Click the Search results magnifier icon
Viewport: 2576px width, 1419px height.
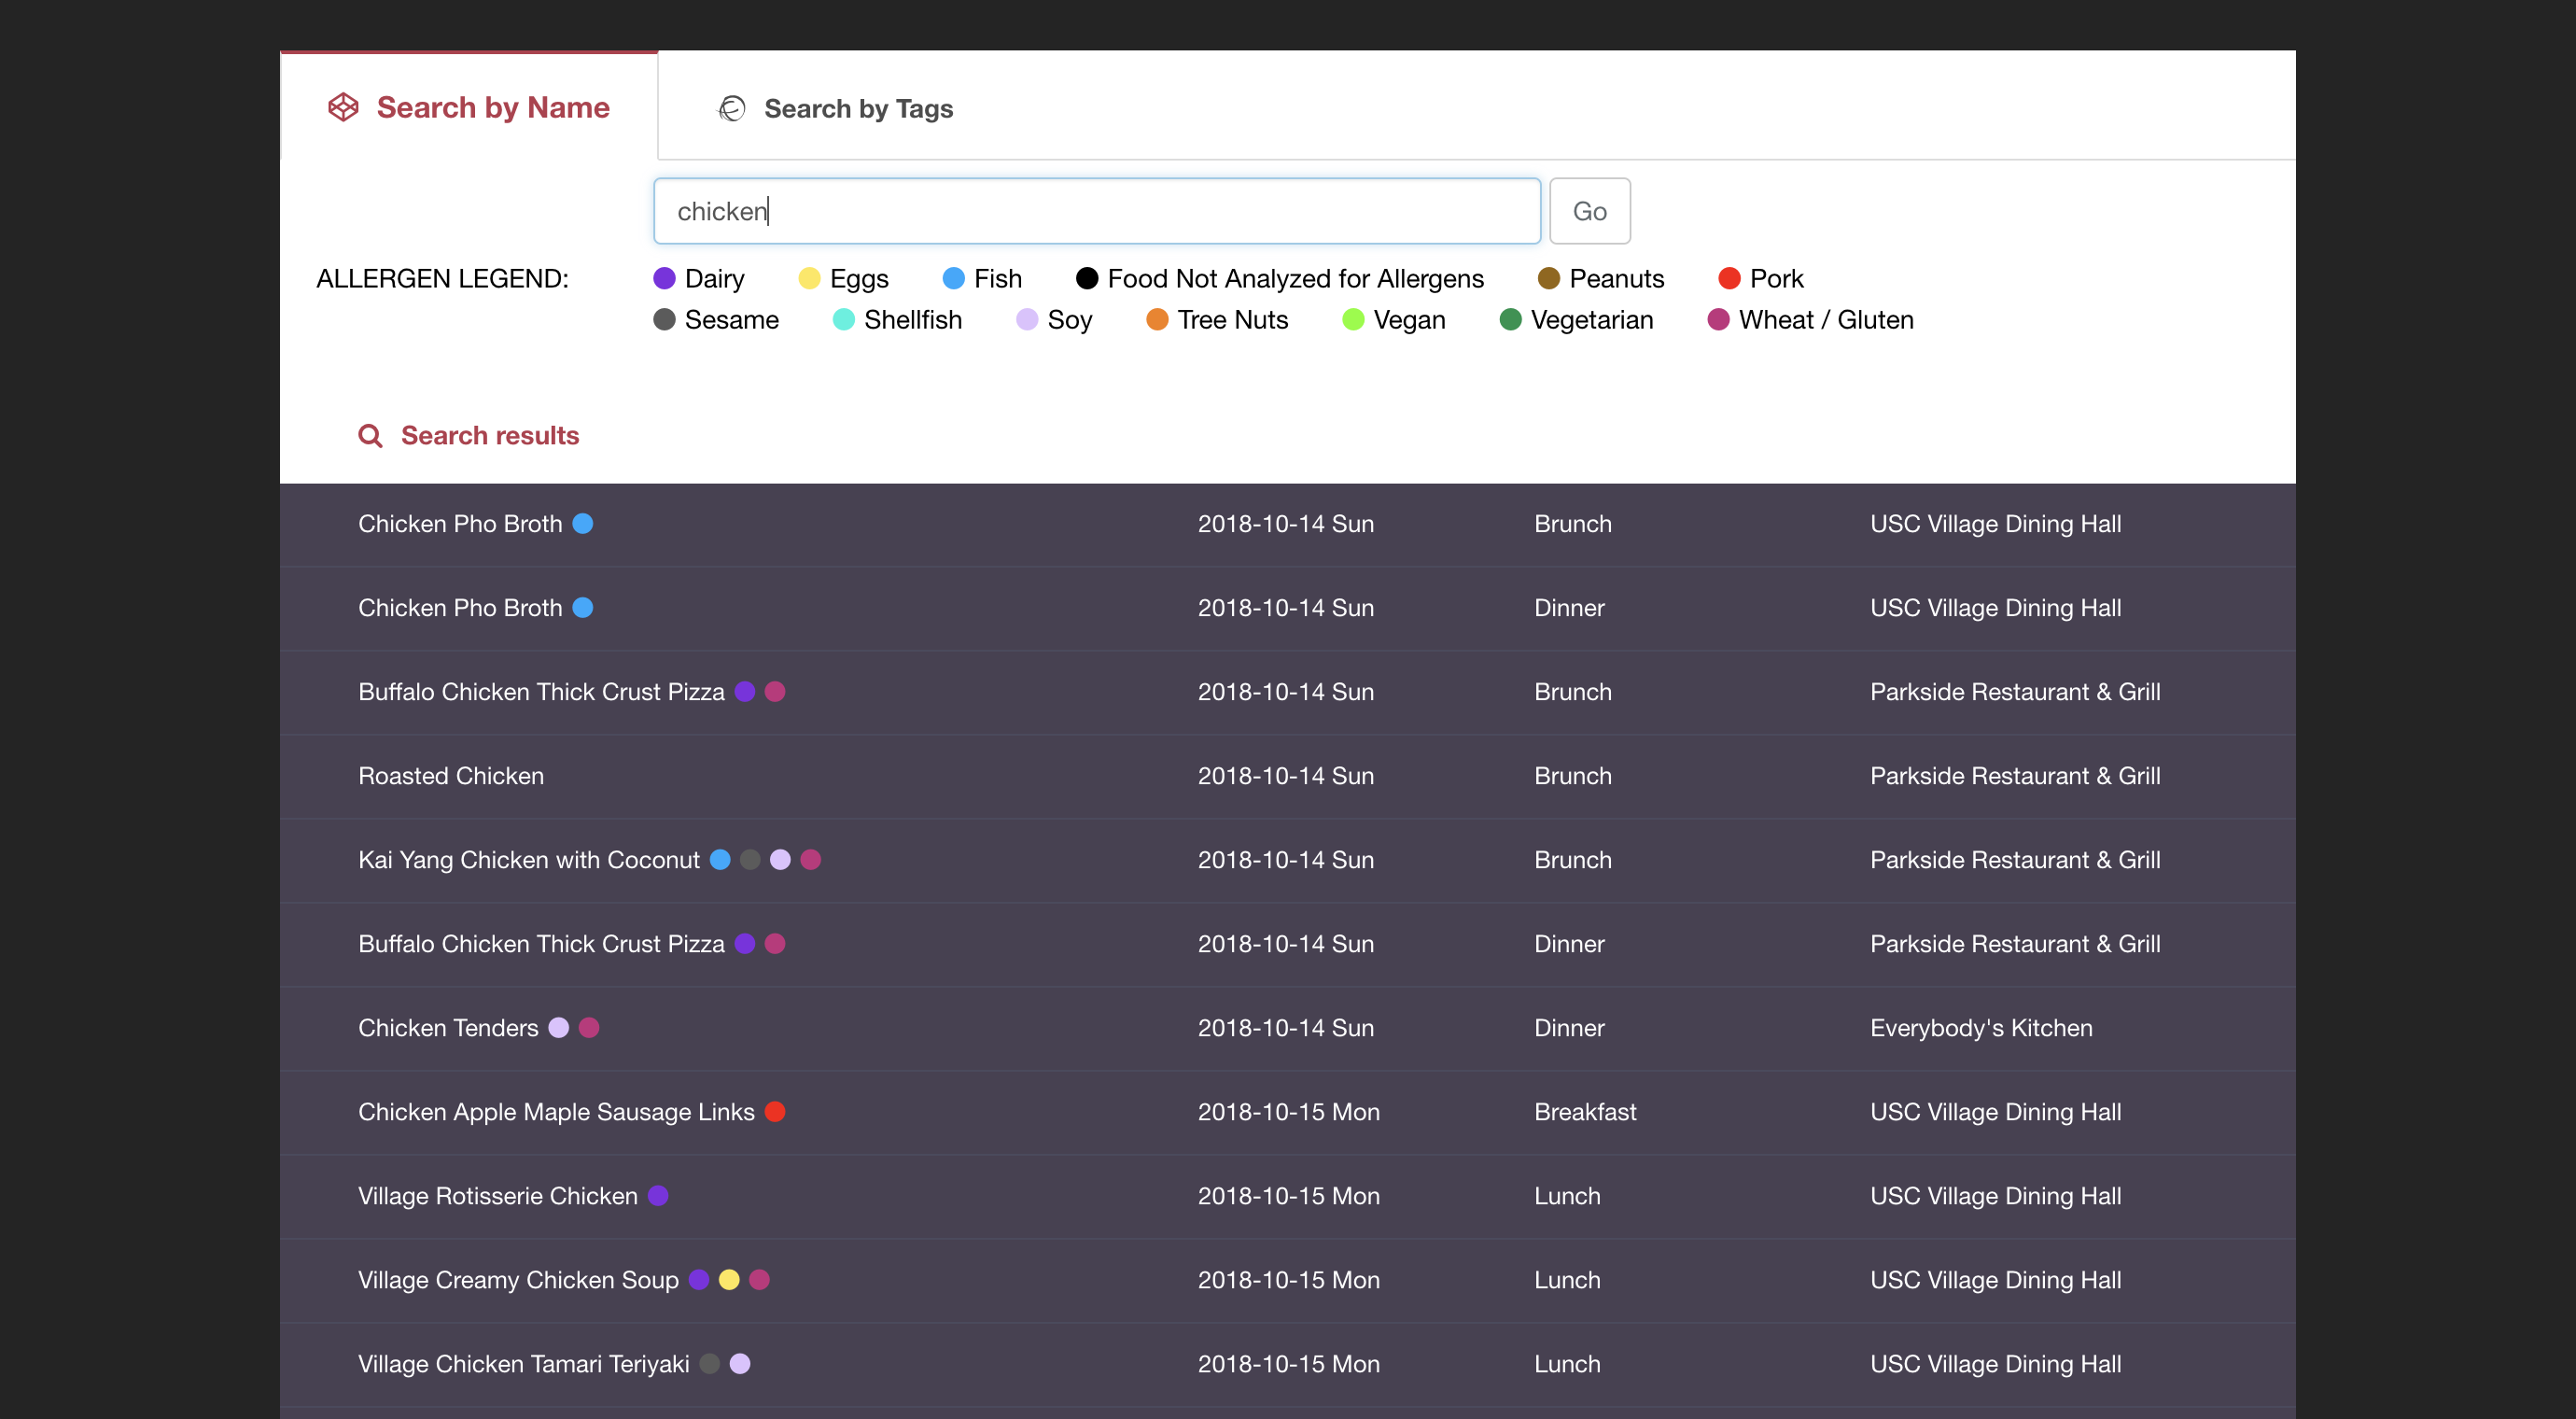point(370,436)
